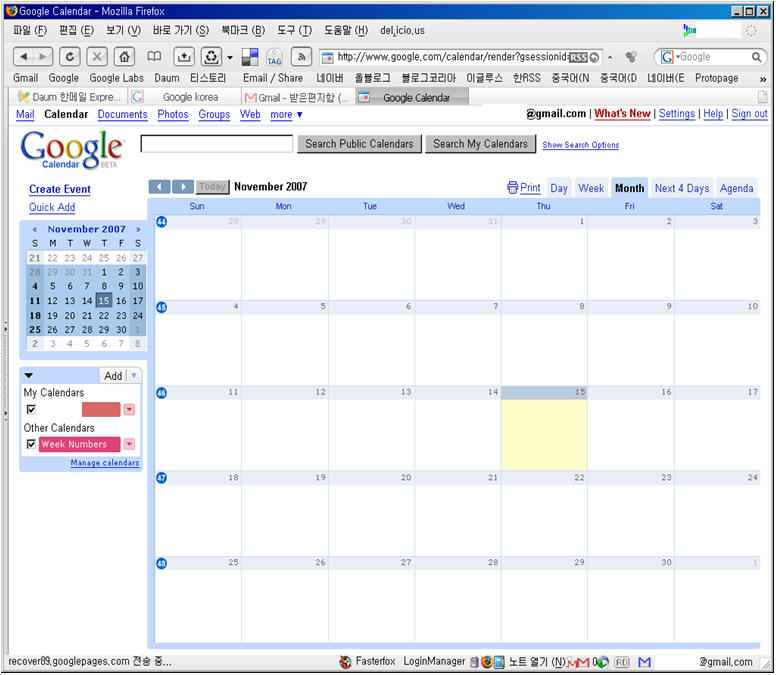Screen dimensions: 776x675
Task: Toggle the My Calendars personal calendar checkbox
Action: point(31,409)
